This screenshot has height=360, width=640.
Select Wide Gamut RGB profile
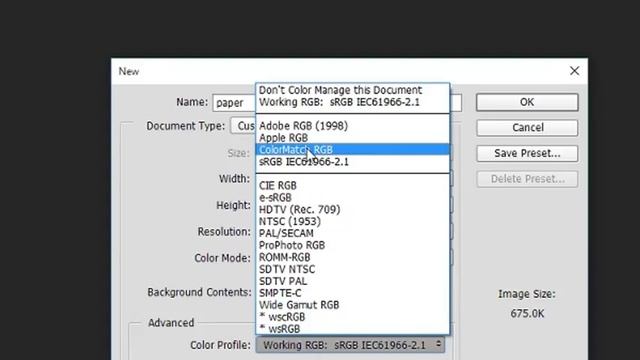(353, 305)
